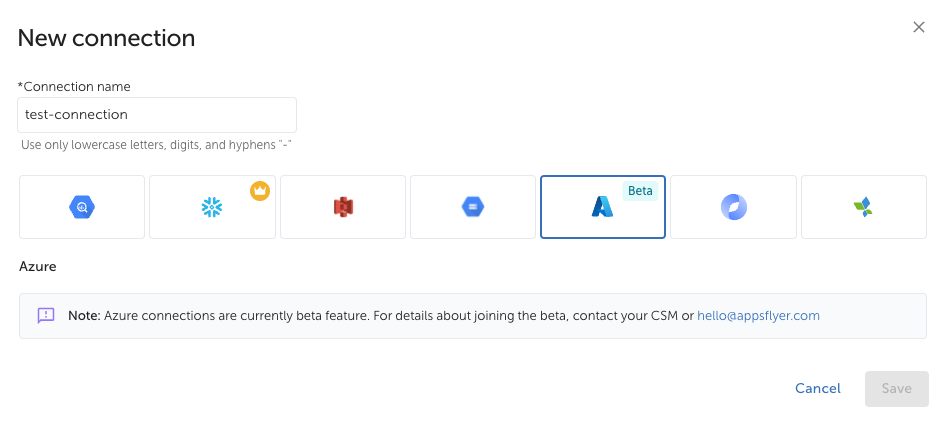Select the Azure connection tile
This screenshot has width=943, height=423.
(603, 207)
